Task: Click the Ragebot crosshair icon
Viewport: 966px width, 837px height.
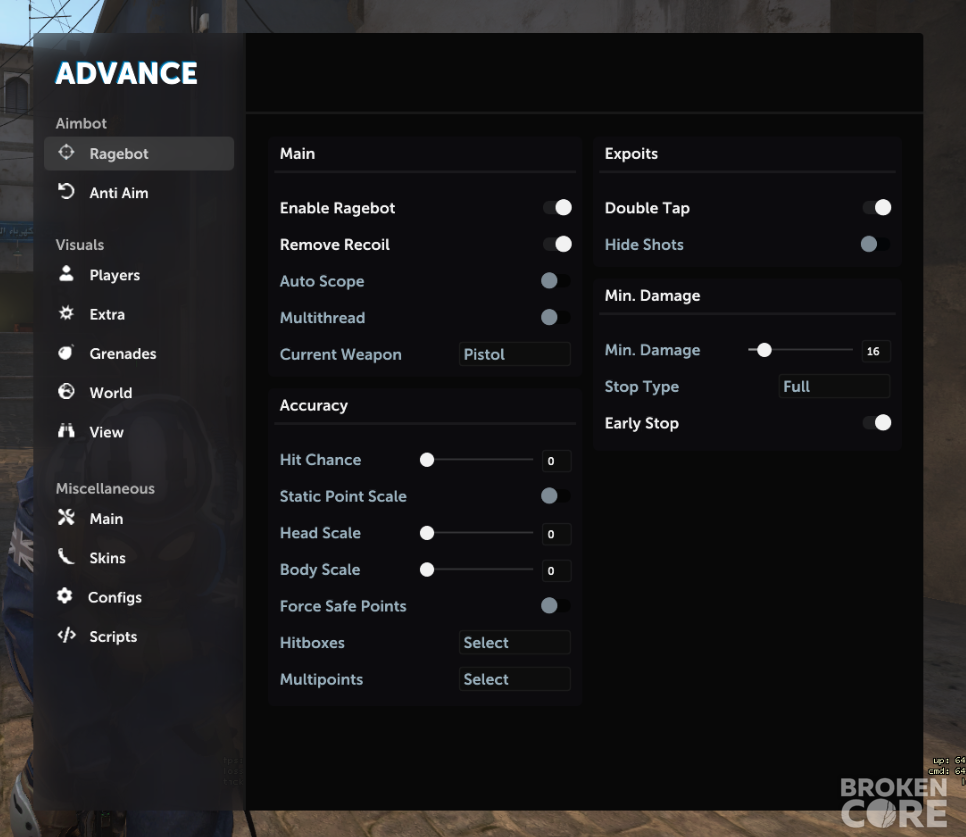Action: click(66, 152)
